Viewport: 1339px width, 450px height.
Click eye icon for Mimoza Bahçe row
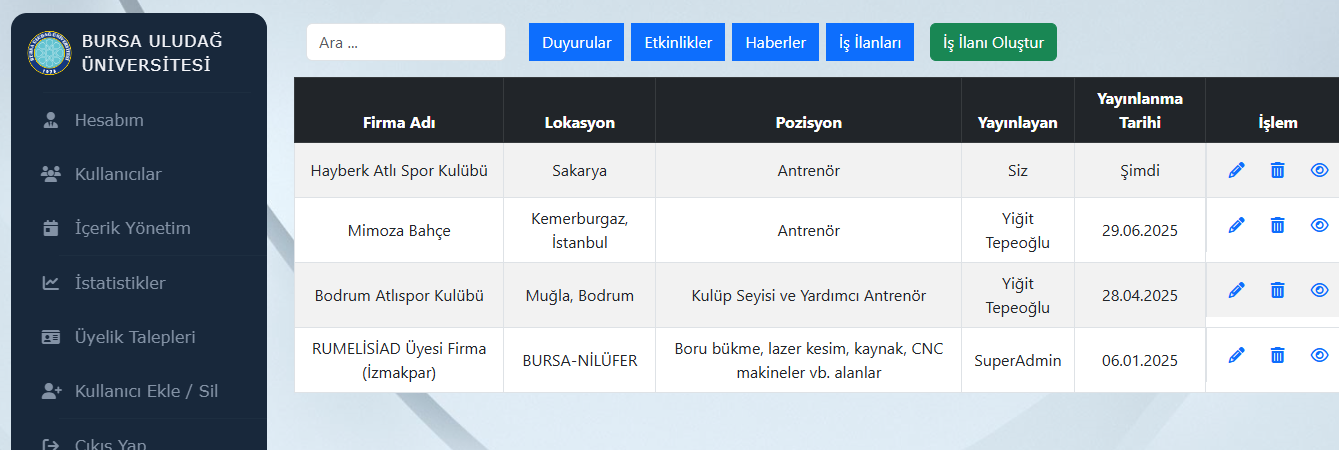[x=1319, y=226]
